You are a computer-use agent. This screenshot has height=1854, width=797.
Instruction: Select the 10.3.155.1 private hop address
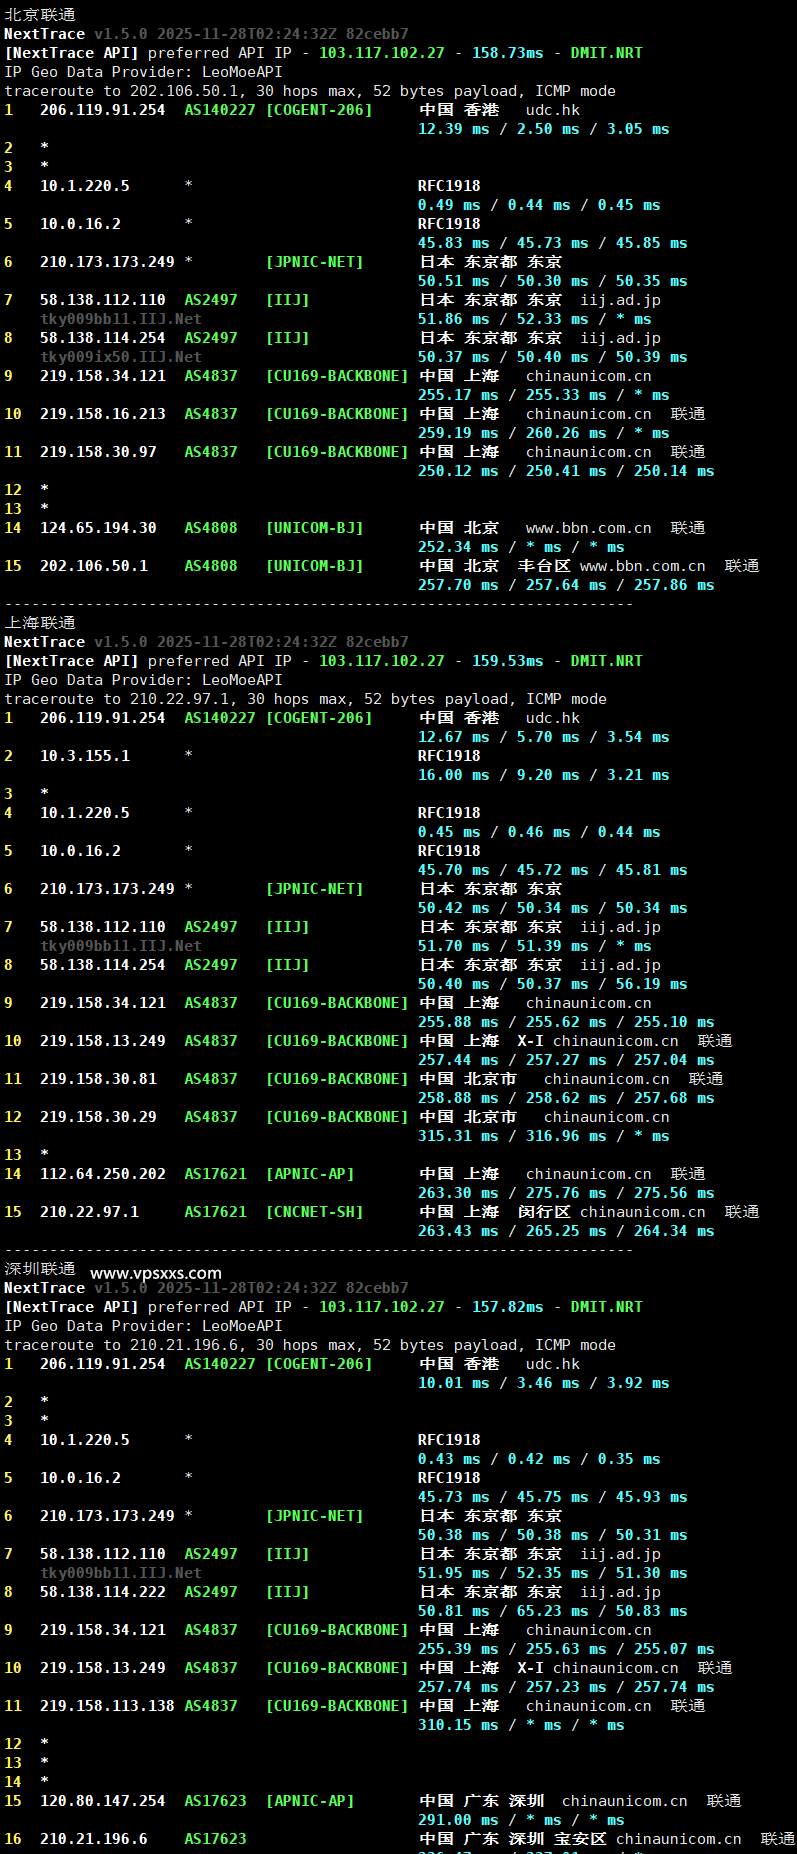[x=85, y=756]
